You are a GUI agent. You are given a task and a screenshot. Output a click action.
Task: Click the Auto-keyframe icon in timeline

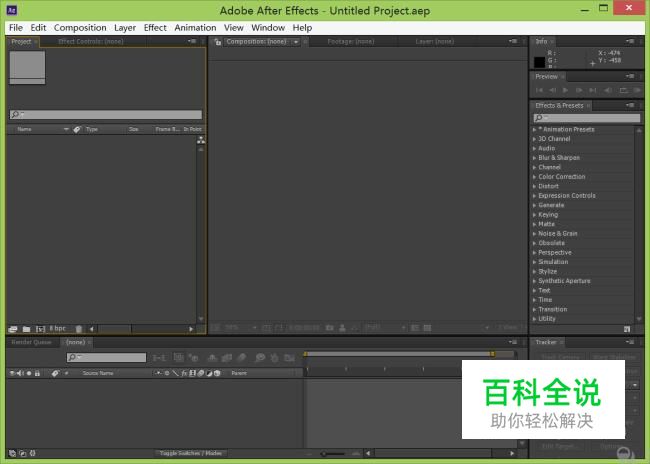coord(275,357)
